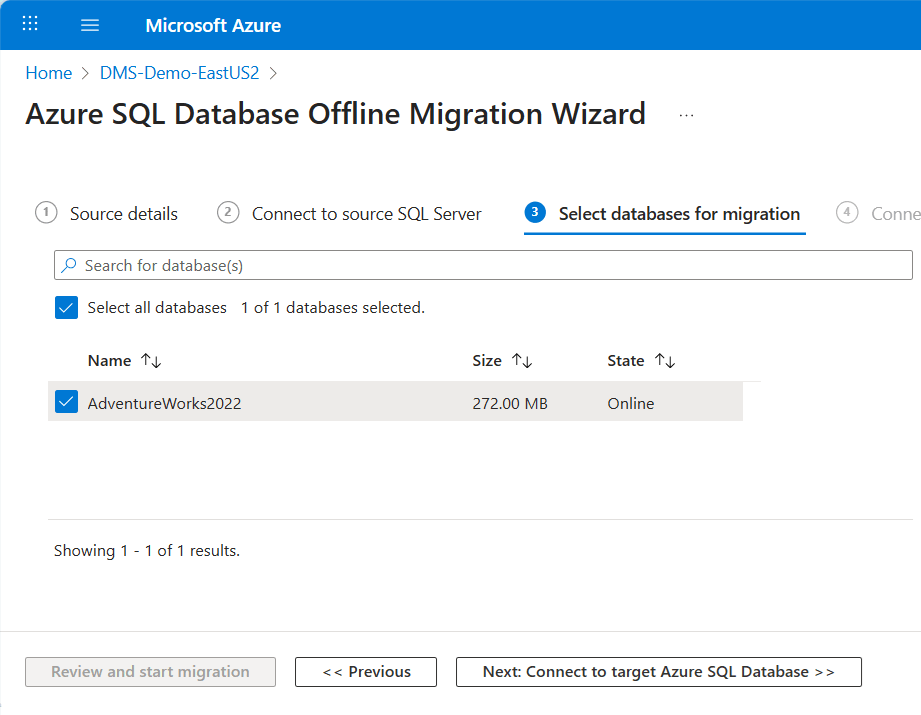Click the step 4 circle indicator
The image size is (921, 715).
[846, 212]
